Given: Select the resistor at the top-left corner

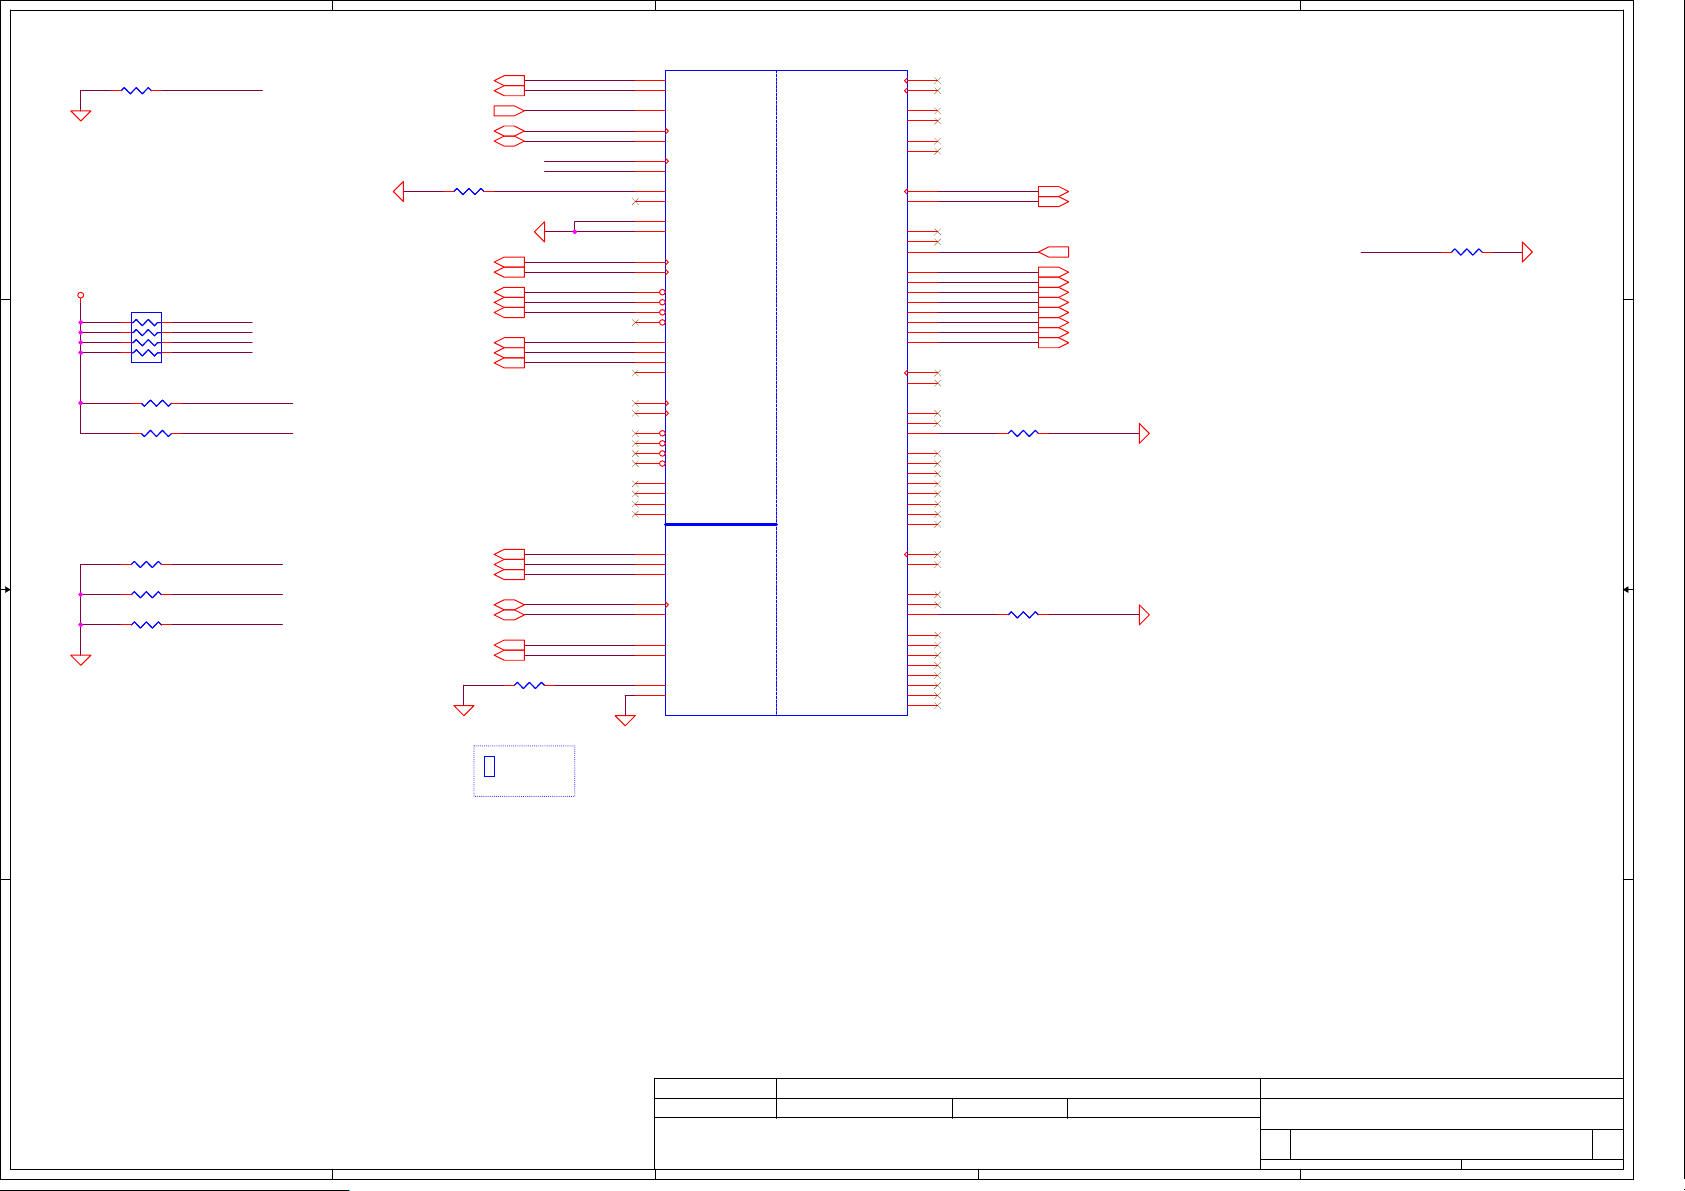Looking at the screenshot, I should tap(137, 90).
